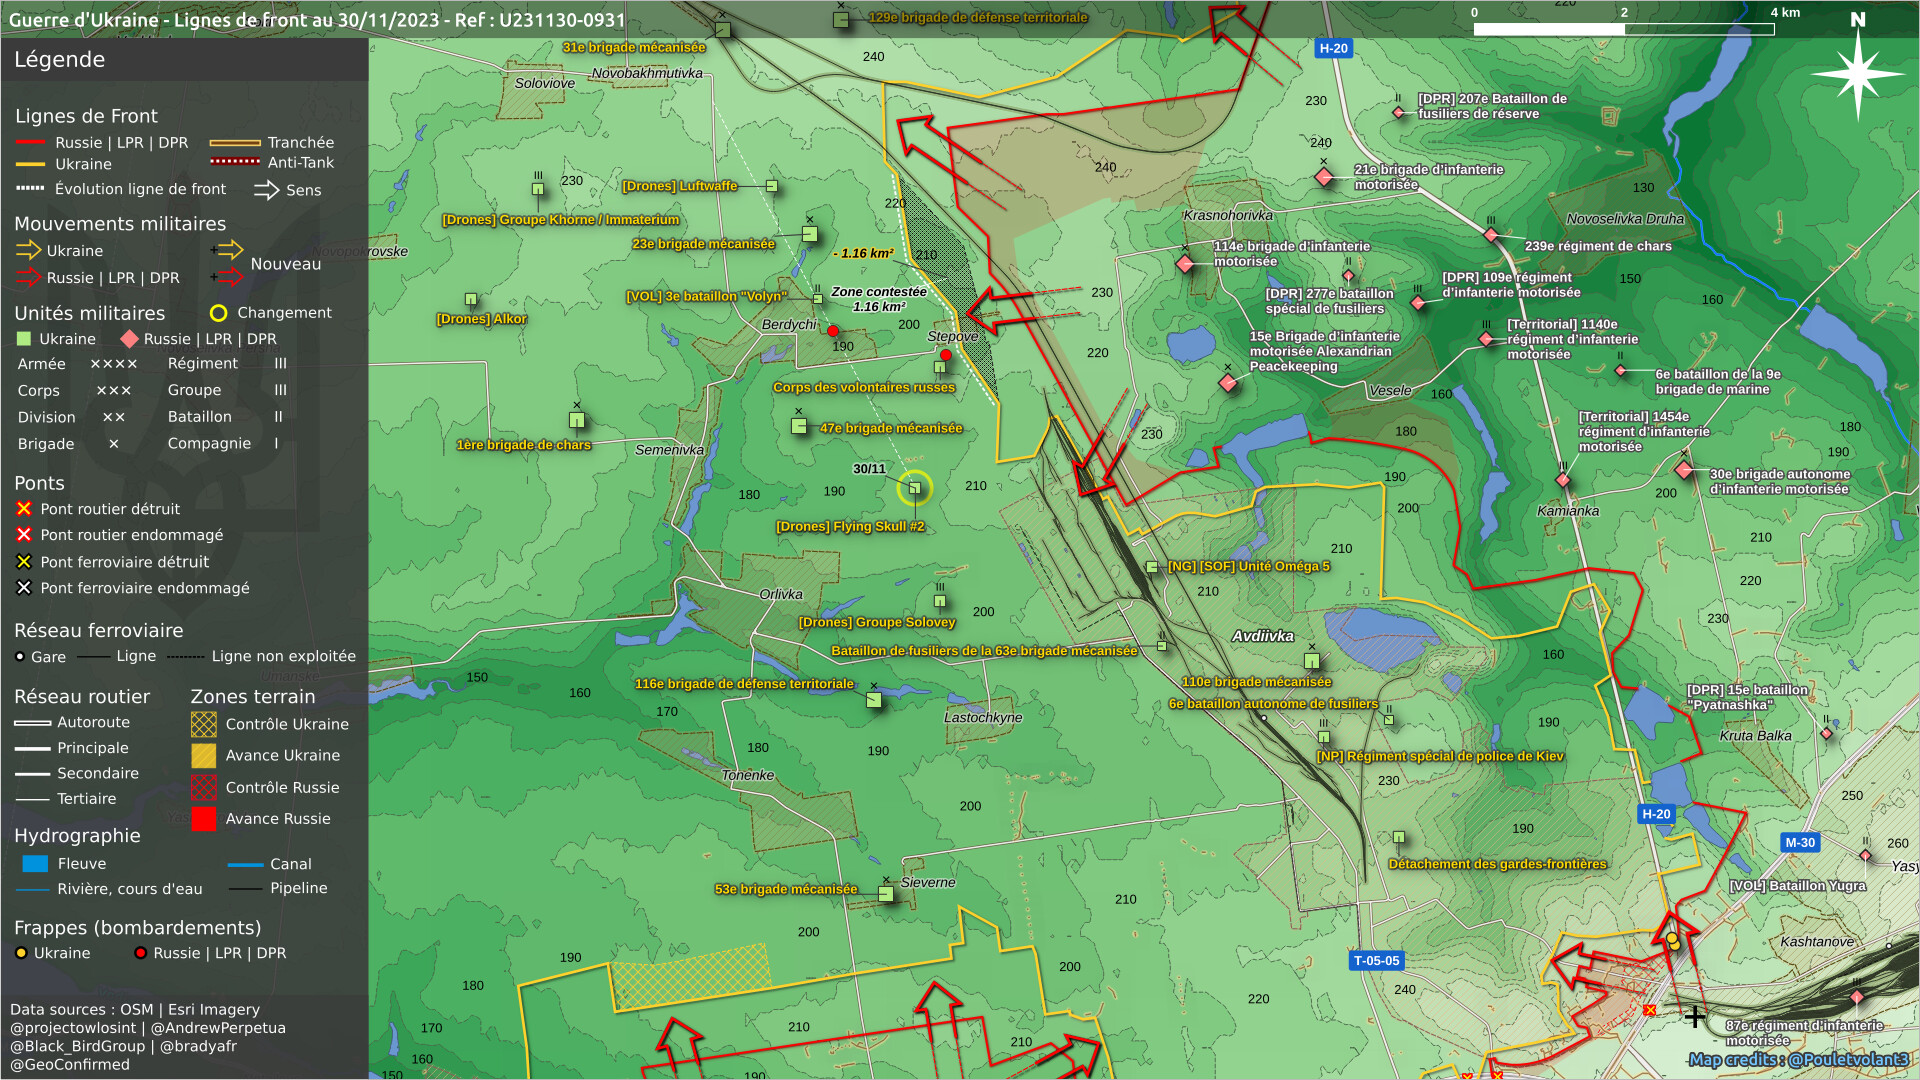Click the Avdiivka town label
The width and height of the screenshot is (1920, 1080).
pyautogui.click(x=1262, y=636)
